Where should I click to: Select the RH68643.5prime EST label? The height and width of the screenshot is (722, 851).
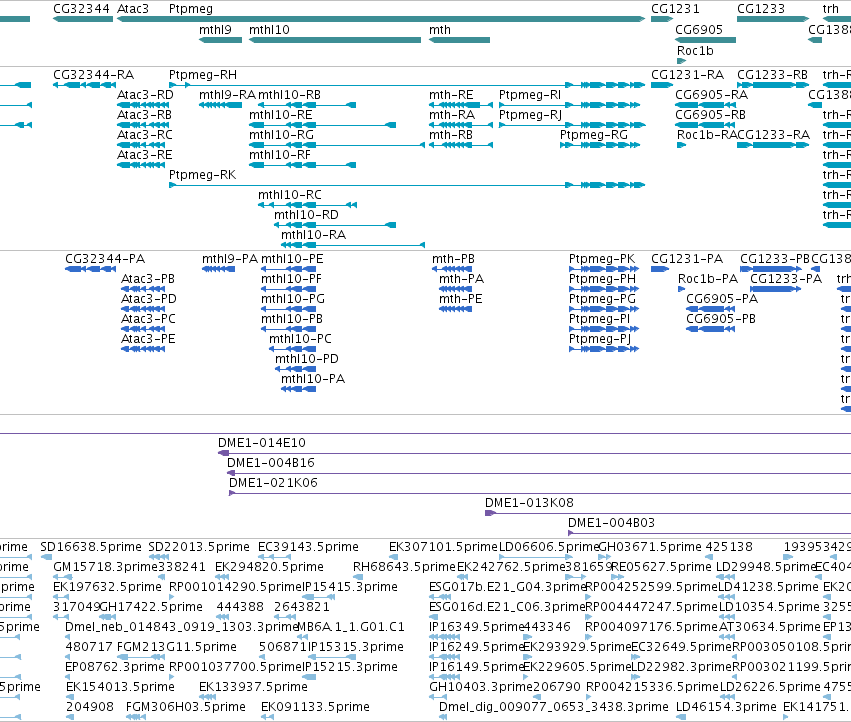pyautogui.click(x=404, y=567)
